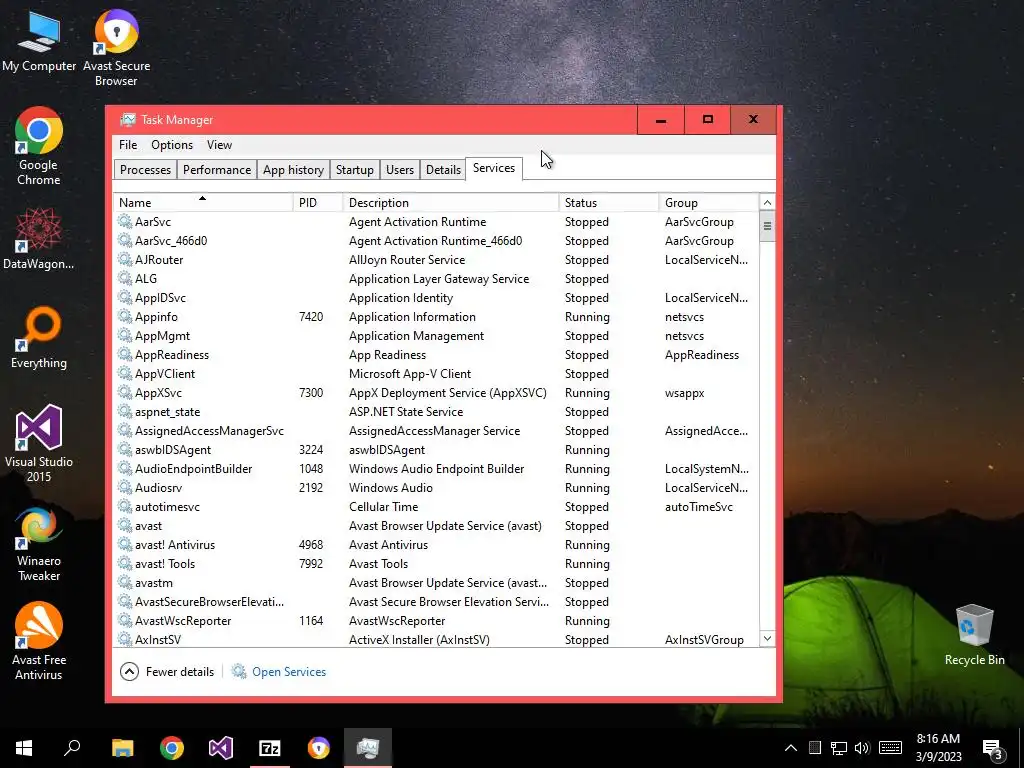Image resolution: width=1024 pixels, height=768 pixels.
Task: Open the Avast Free Antivirus desktop shortcut
Action: [39, 641]
